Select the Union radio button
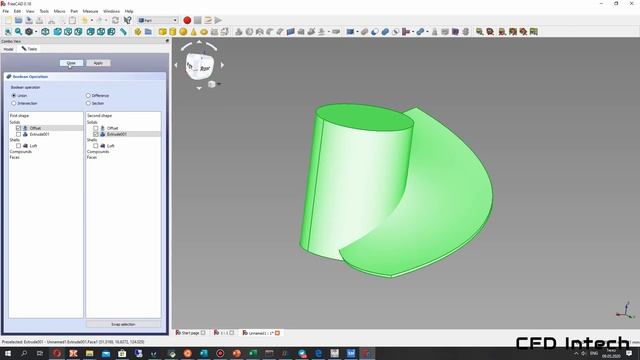Screen dimensions: 640x360 click(14, 96)
